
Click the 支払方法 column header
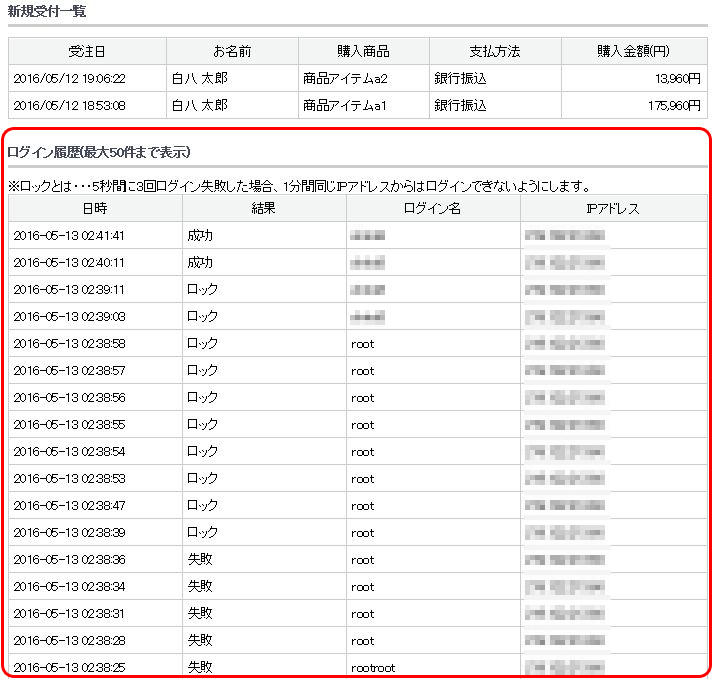pyautogui.click(x=495, y=51)
